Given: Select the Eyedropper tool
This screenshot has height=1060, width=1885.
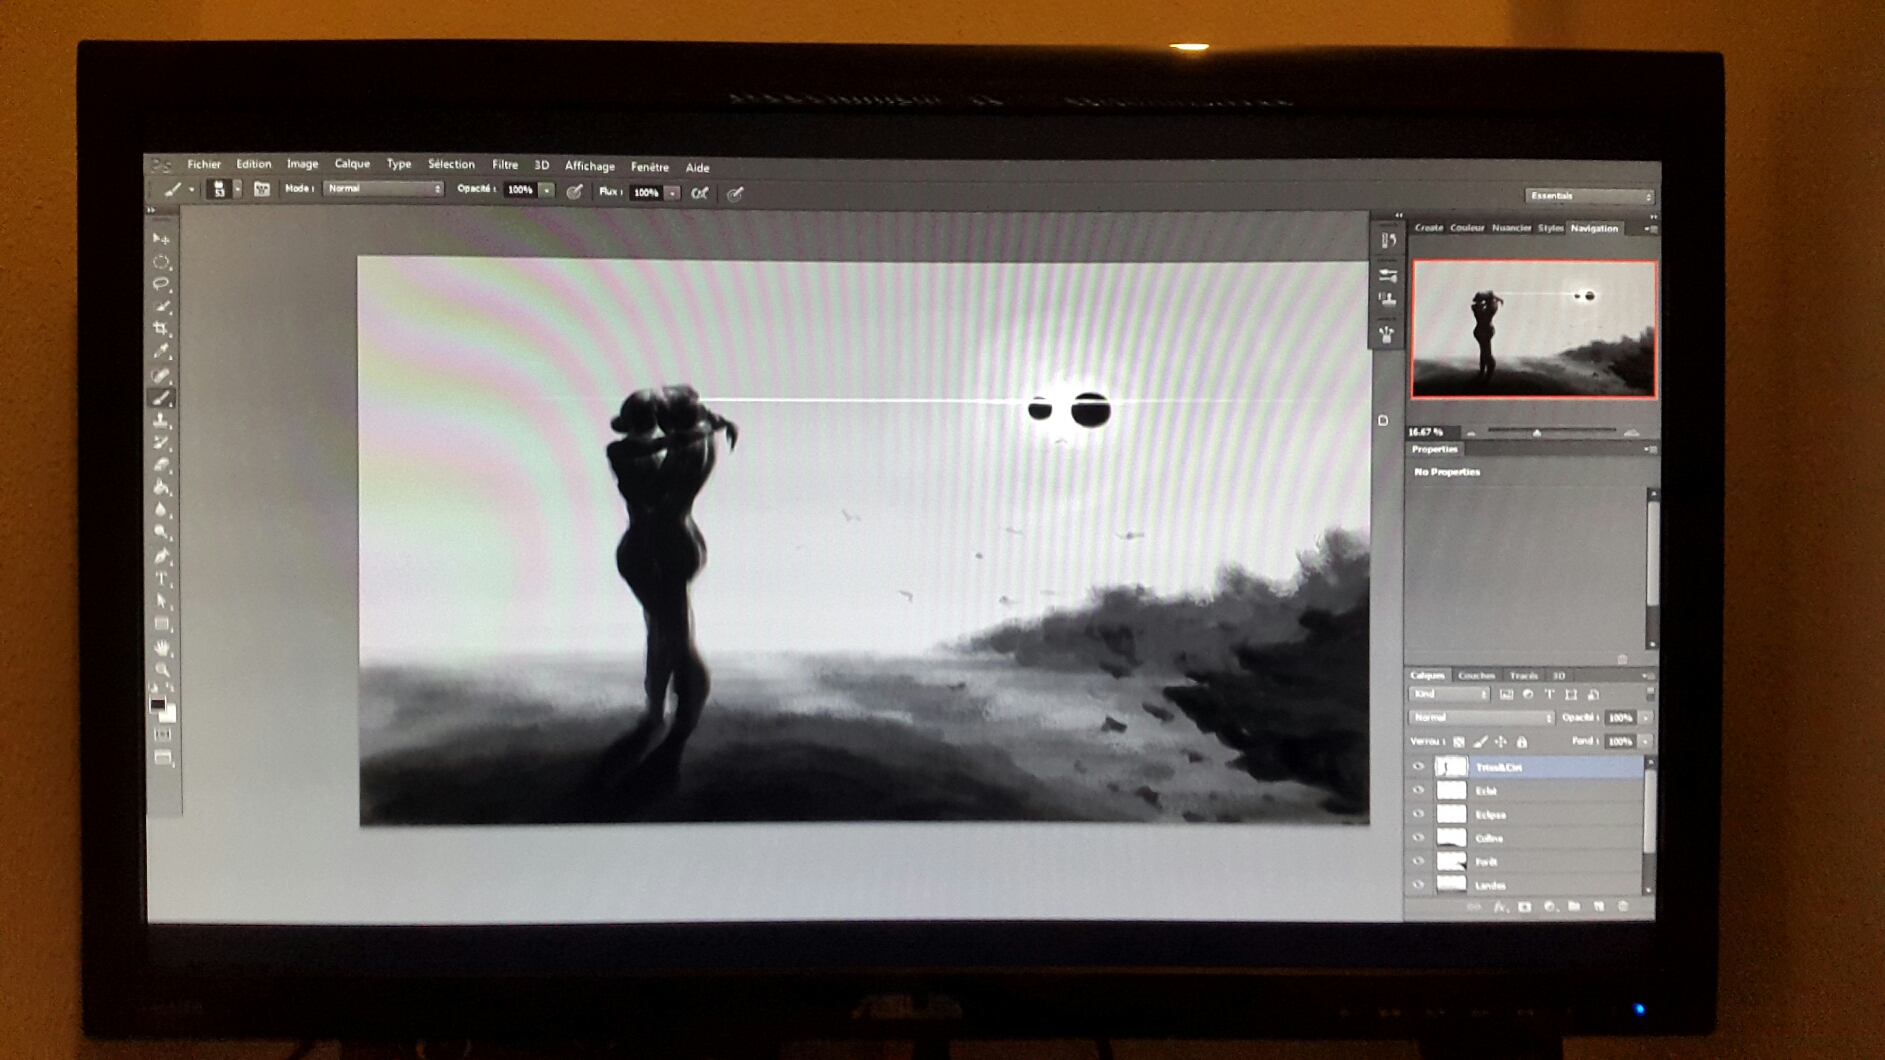Looking at the screenshot, I should click(x=161, y=352).
